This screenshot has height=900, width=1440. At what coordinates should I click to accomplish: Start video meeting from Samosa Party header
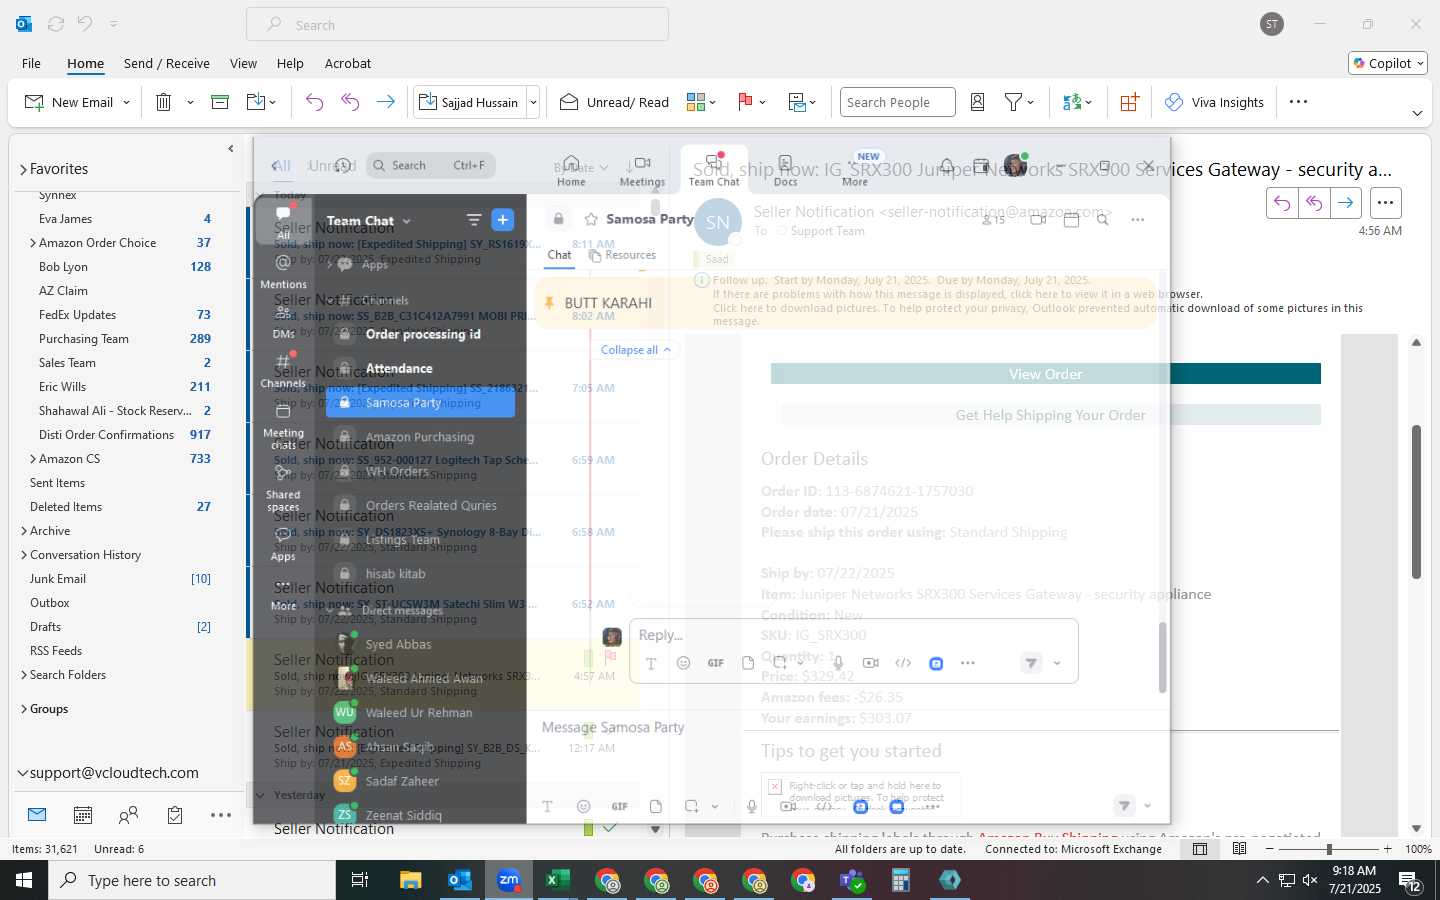pos(1038,219)
